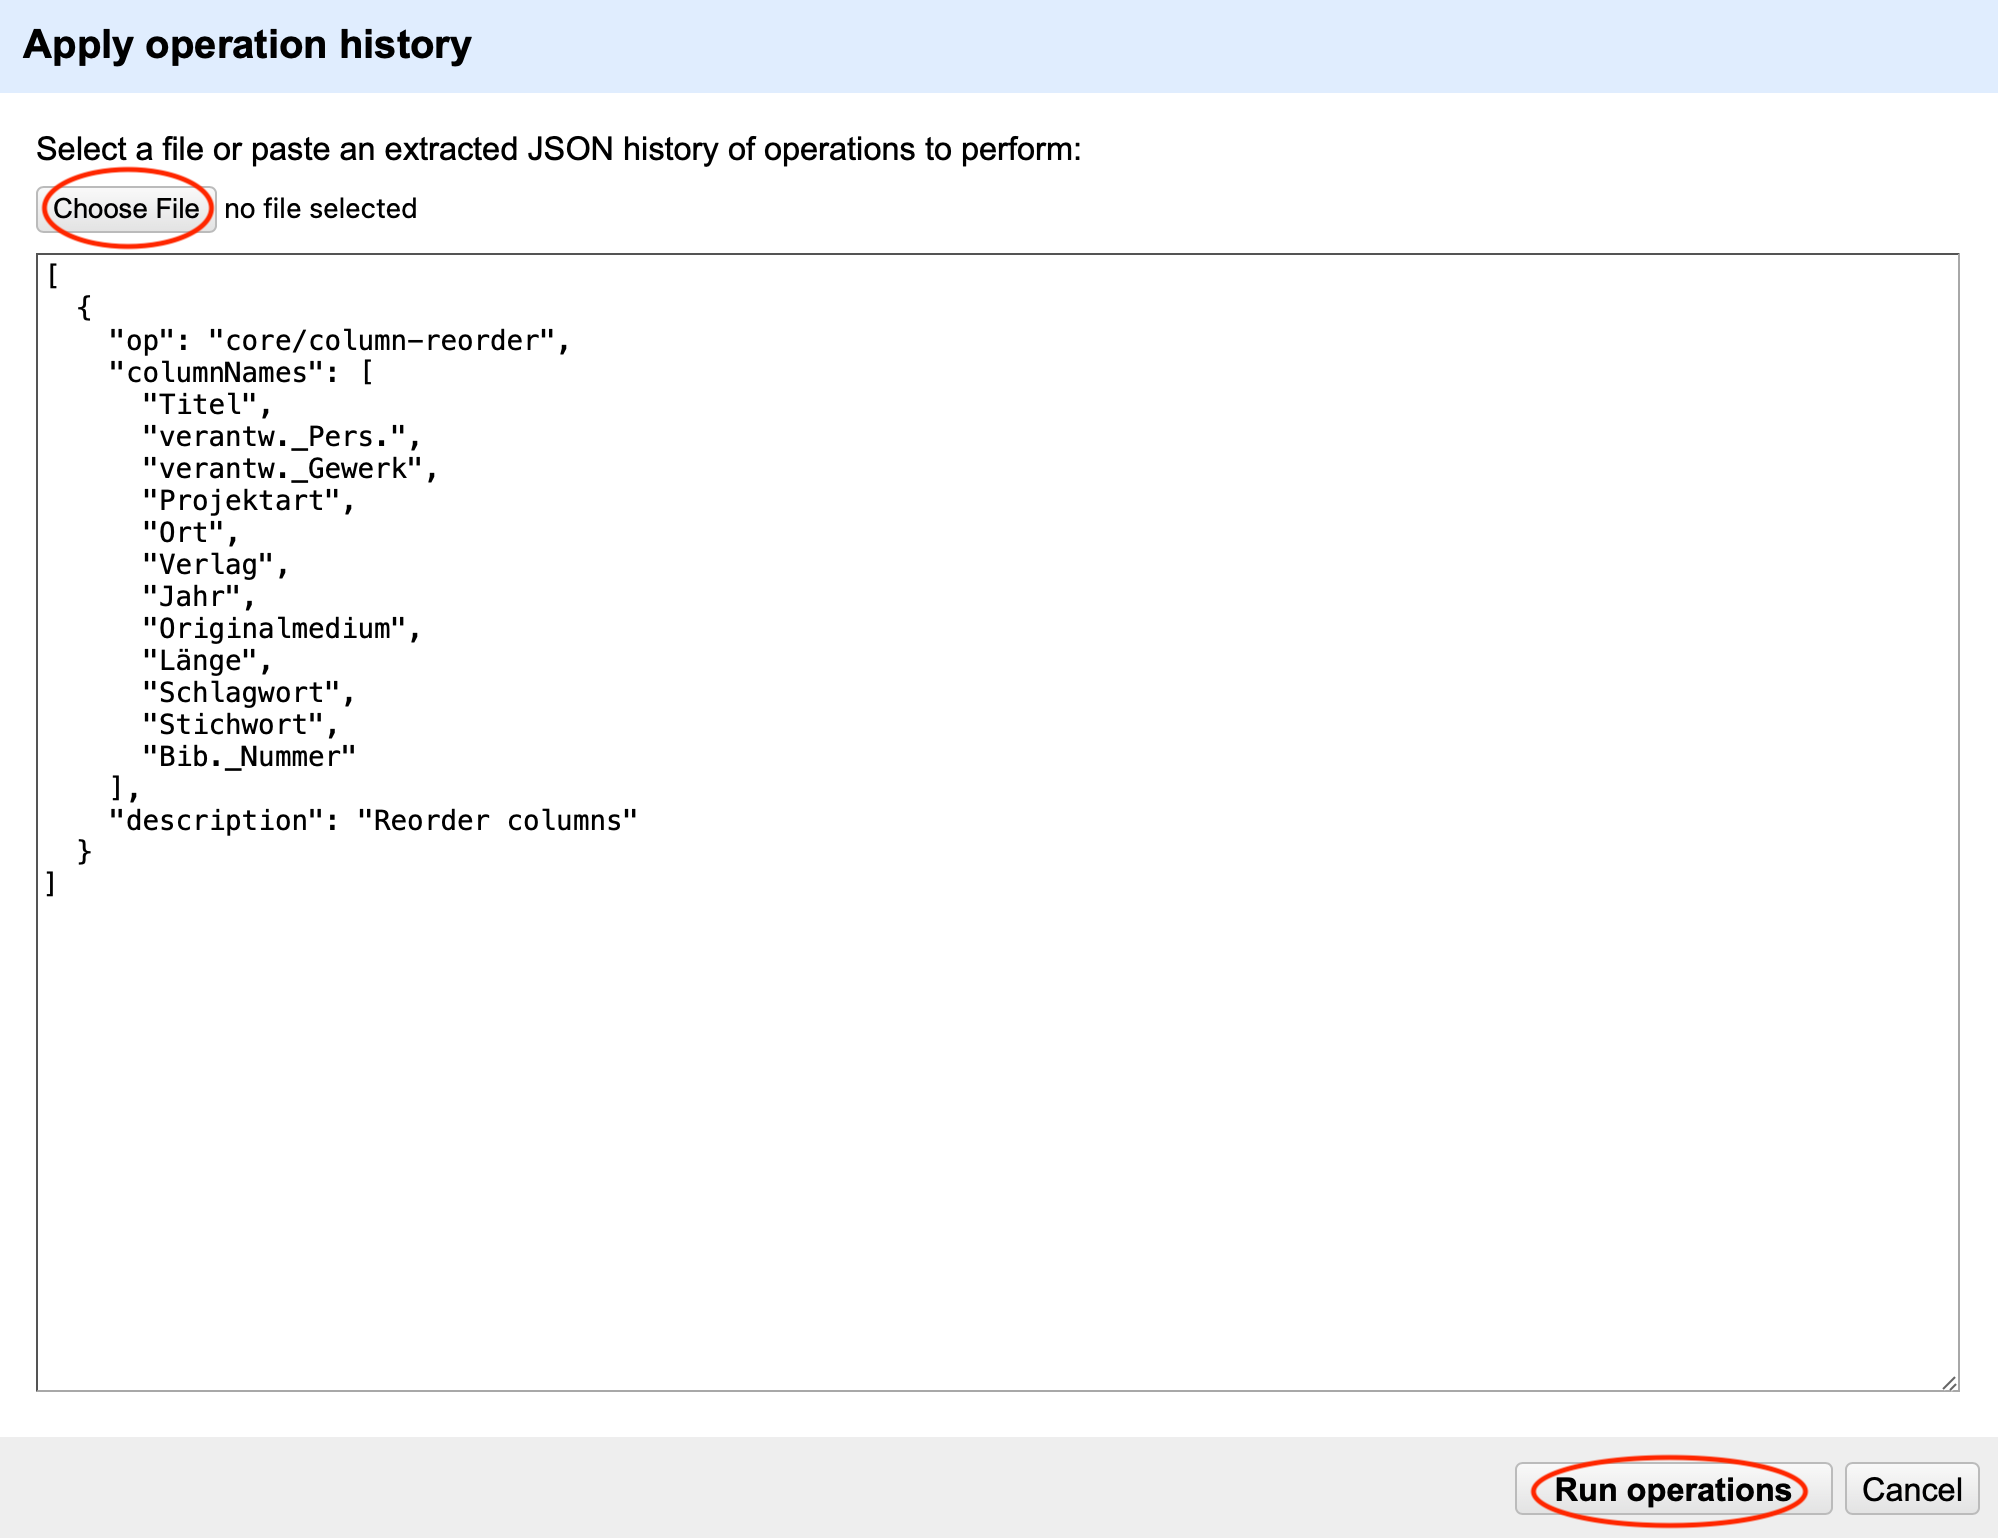Viewport: 1998px width, 1538px height.
Task: Click the "Projektart" entry in the JSON
Action: [x=242, y=501]
